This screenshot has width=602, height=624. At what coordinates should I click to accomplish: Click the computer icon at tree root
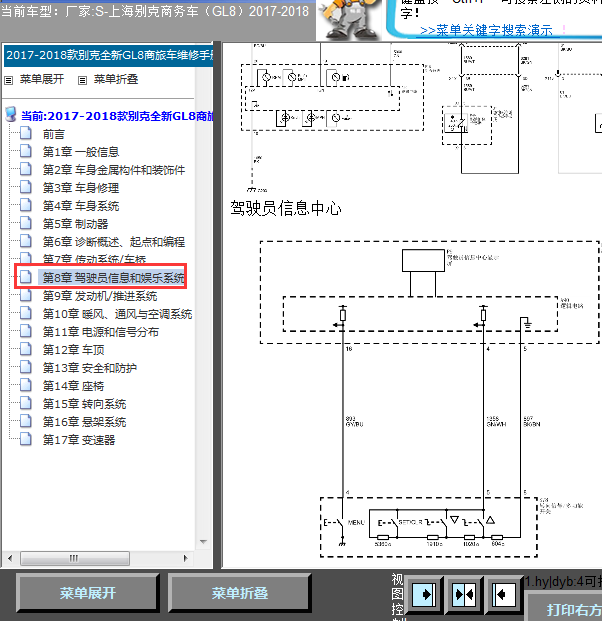pos(11,115)
